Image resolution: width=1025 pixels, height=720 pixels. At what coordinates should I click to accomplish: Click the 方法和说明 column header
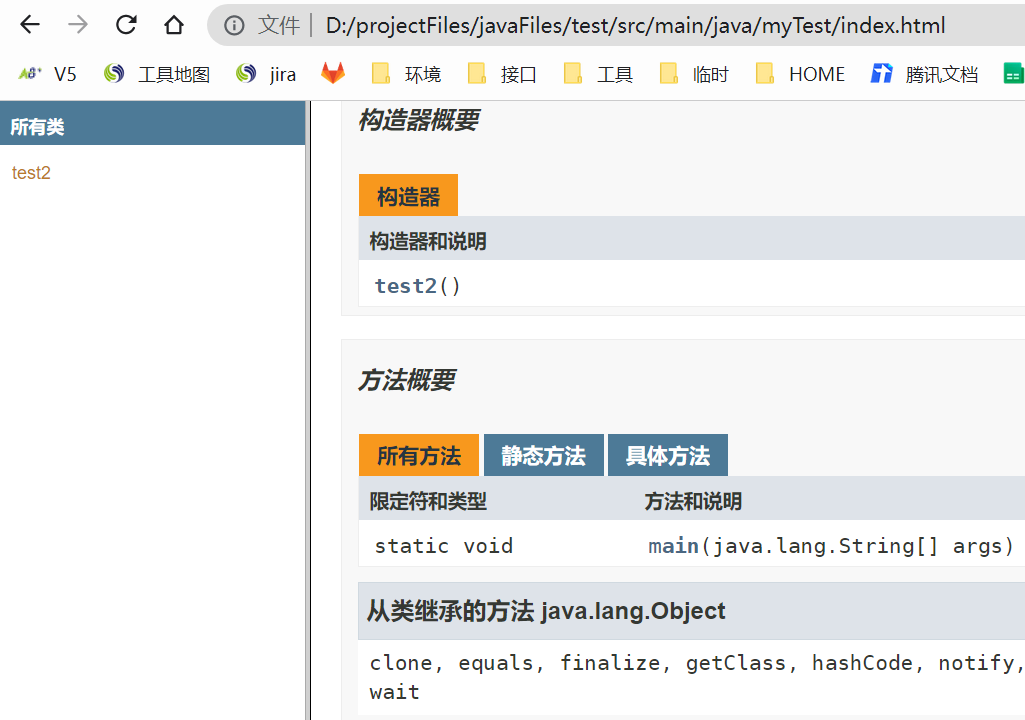[693, 502]
